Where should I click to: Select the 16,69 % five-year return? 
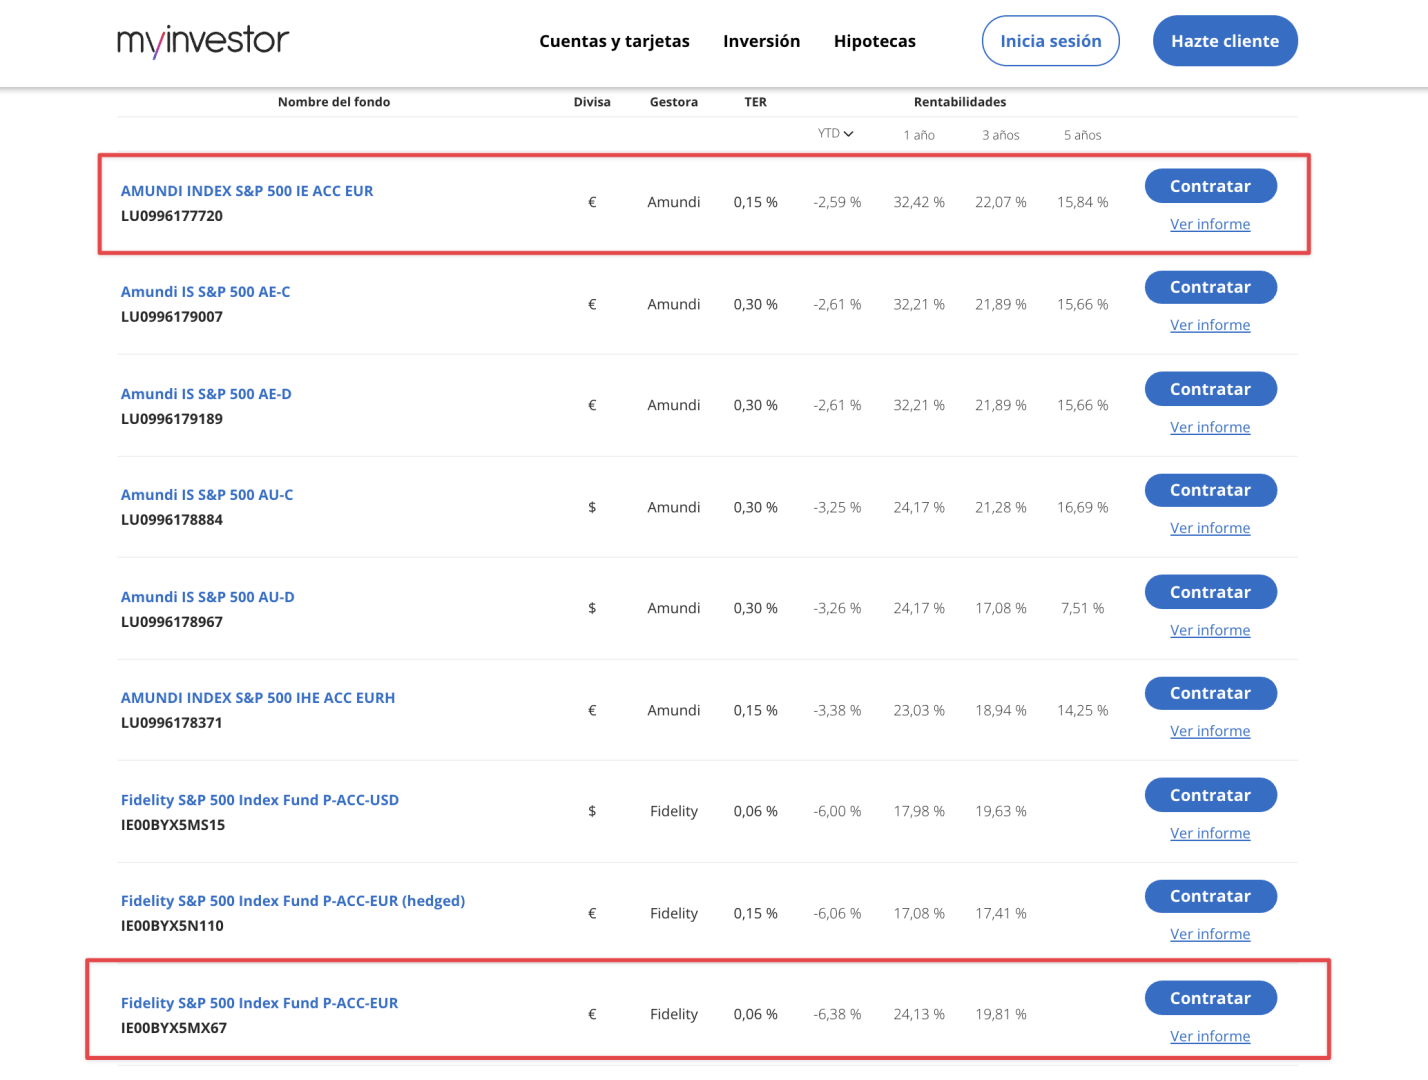[1083, 507]
